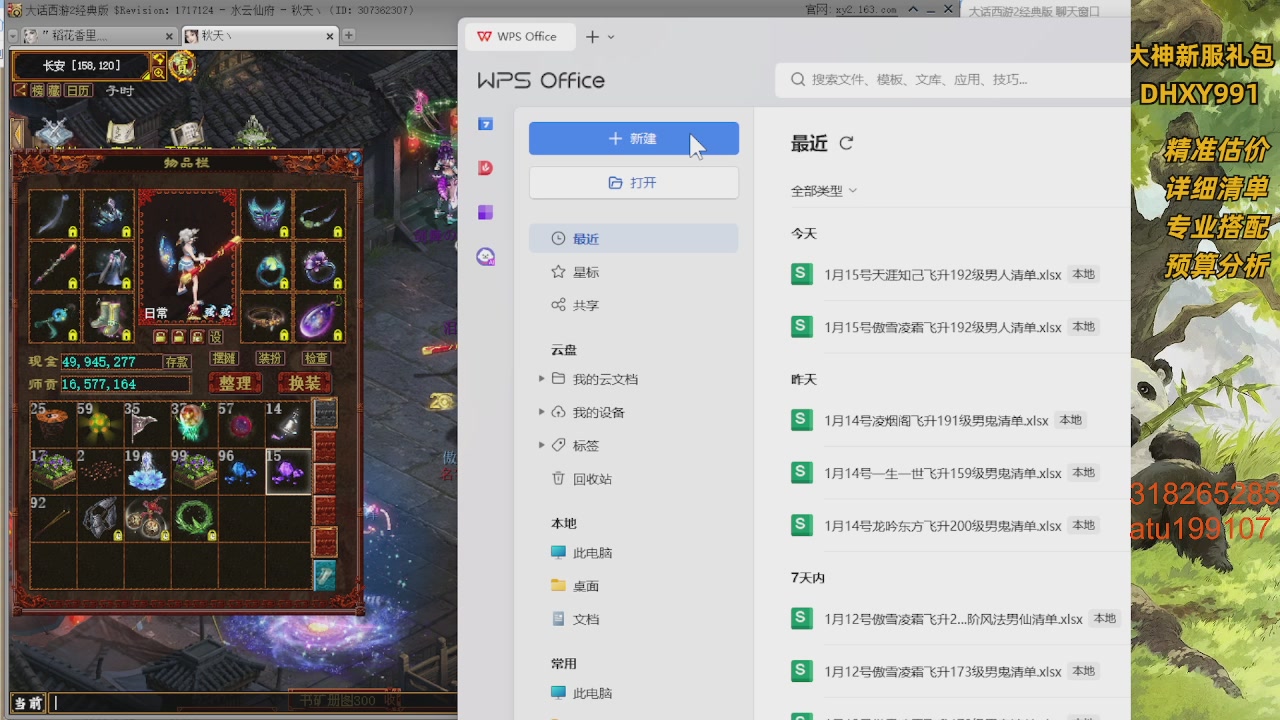
Task: Select the red spear weapon slot
Action: coord(54,266)
